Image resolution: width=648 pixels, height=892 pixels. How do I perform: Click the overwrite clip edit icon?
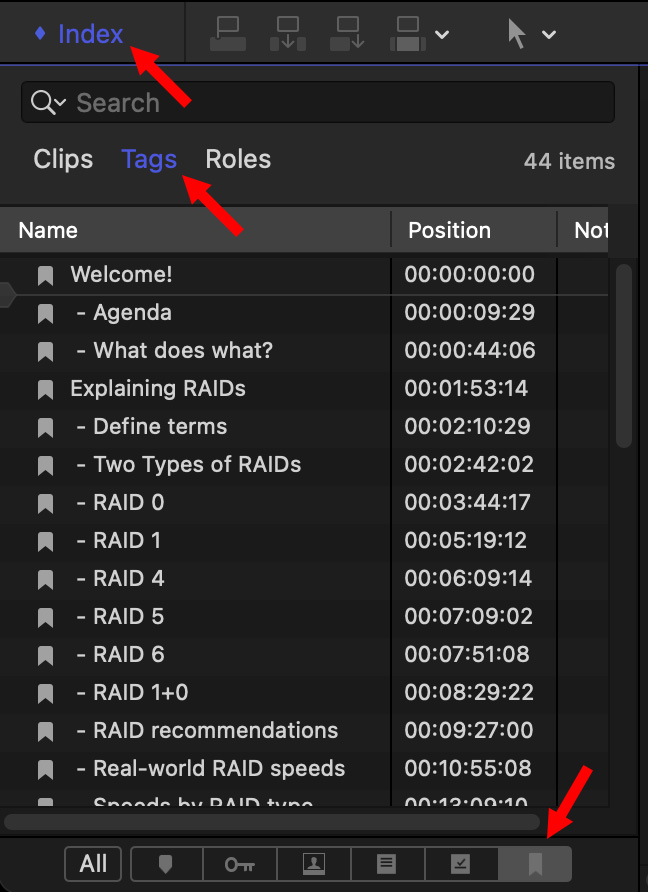click(x=407, y=34)
